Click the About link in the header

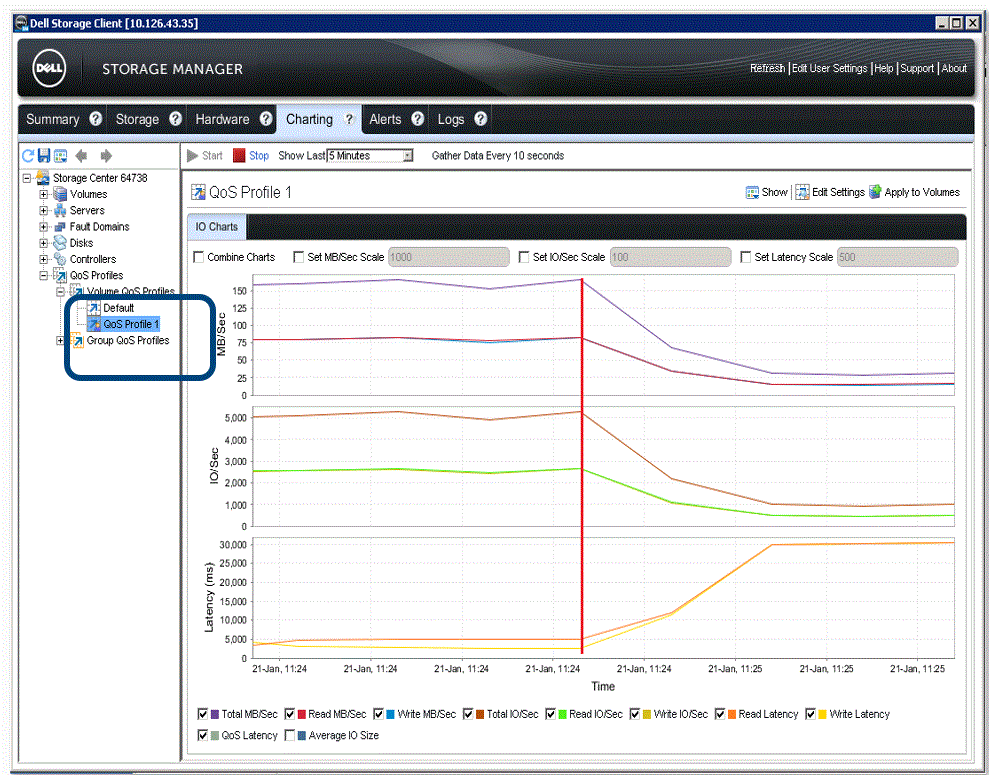954,68
